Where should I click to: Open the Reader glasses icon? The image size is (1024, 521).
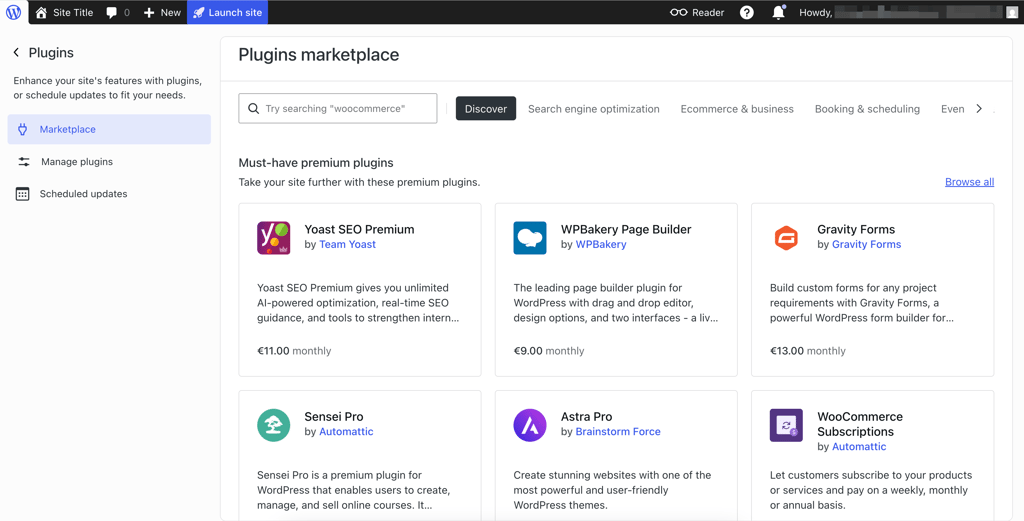tap(679, 12)
